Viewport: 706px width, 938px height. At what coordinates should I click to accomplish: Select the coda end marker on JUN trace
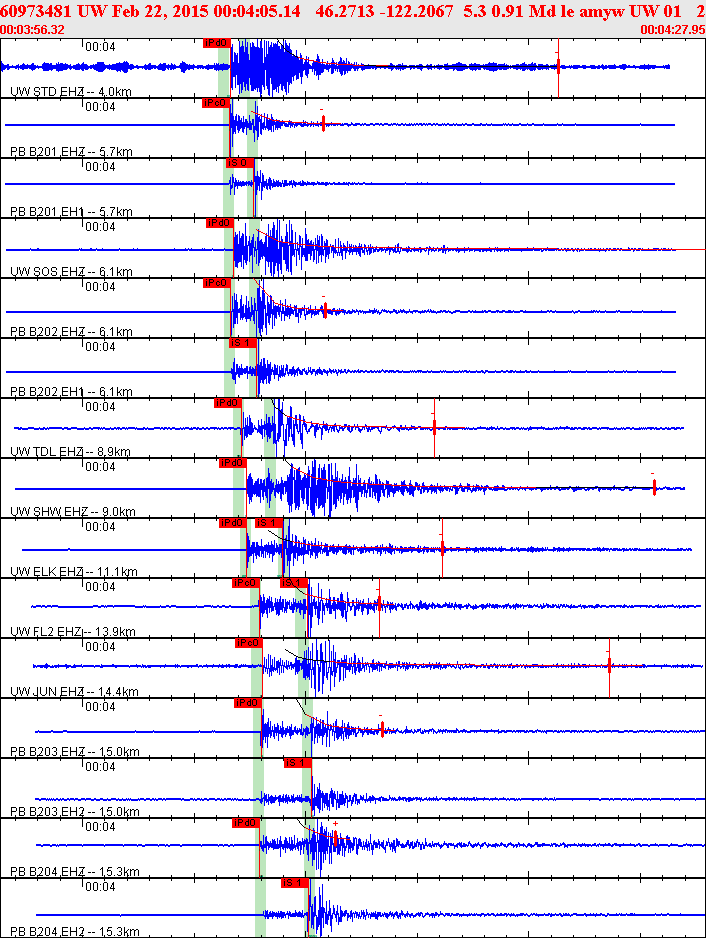click(609, 666)
